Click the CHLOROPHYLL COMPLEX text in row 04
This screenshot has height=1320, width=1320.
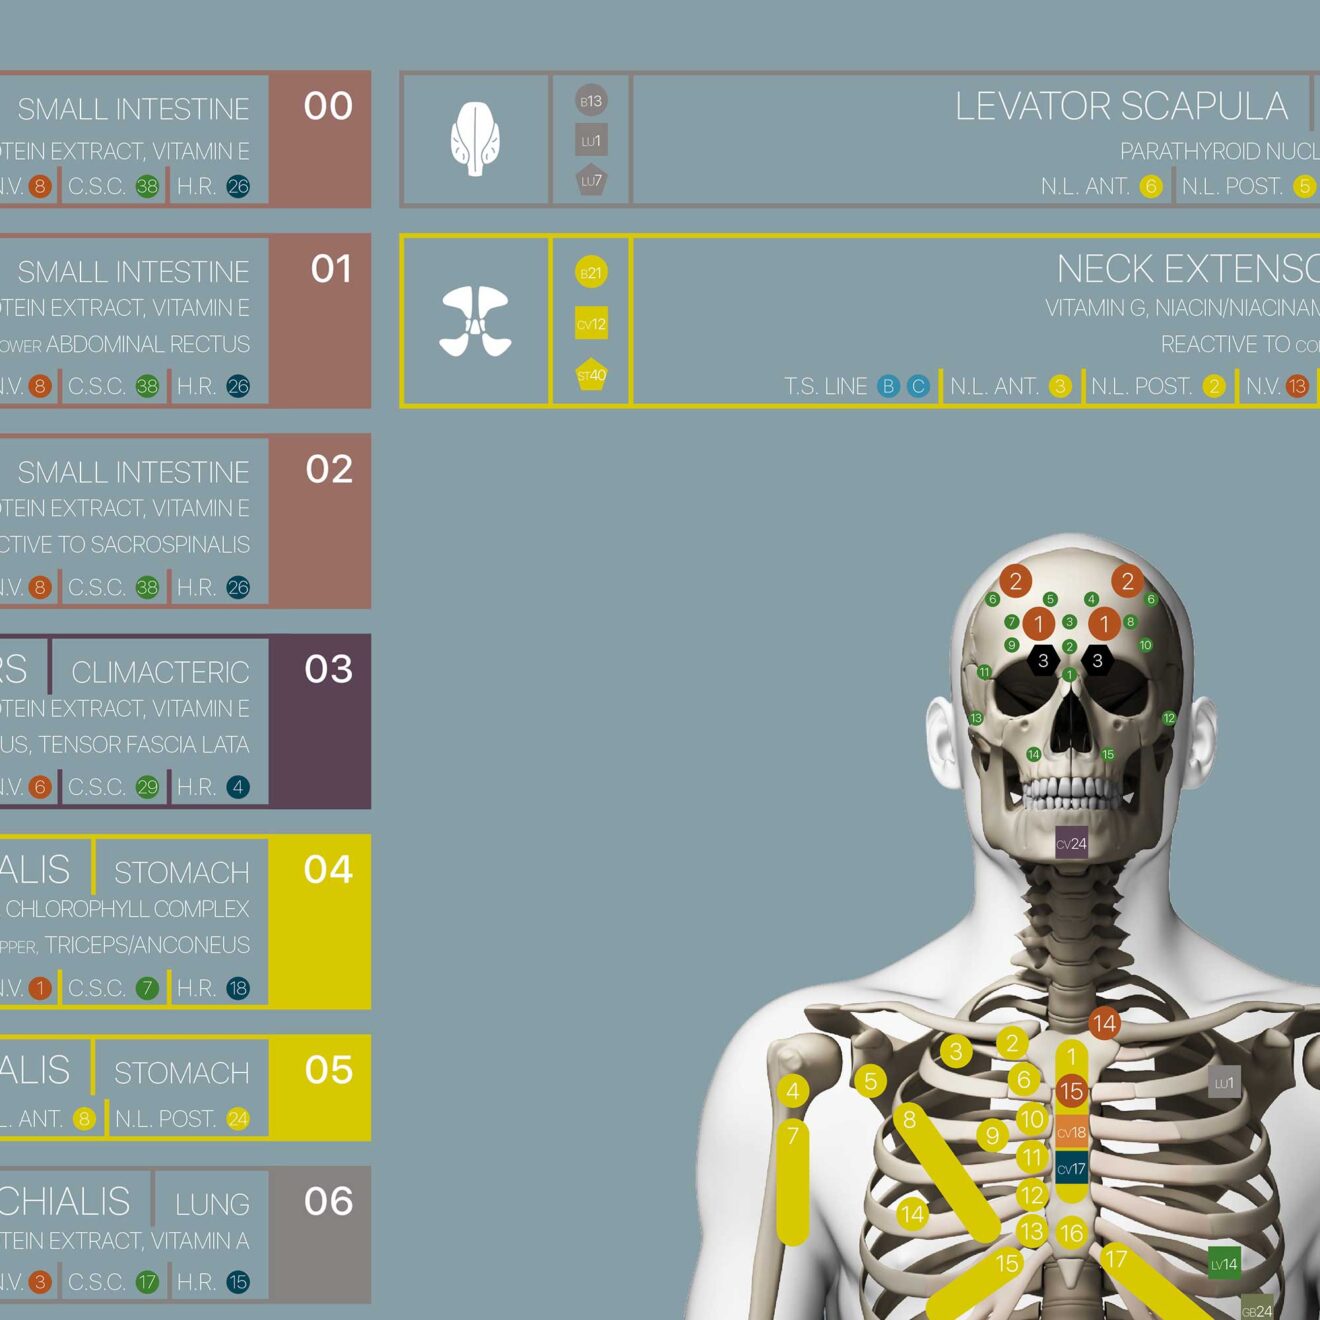pyautogui.click(x=127, y=909)
